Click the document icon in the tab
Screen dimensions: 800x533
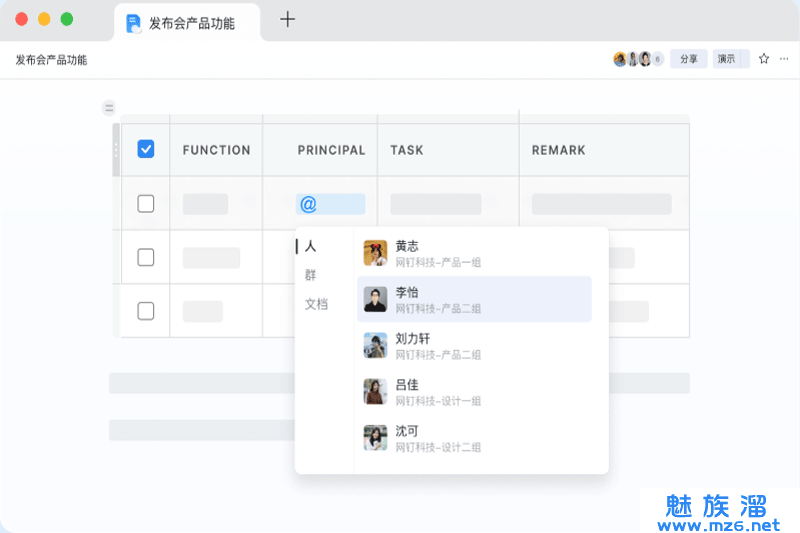[x=133, y=22]
